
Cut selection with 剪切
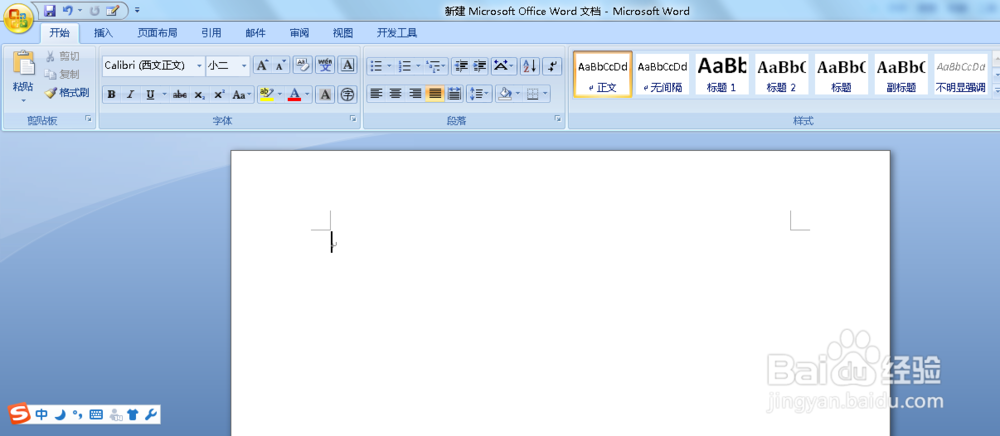point(62,57)
